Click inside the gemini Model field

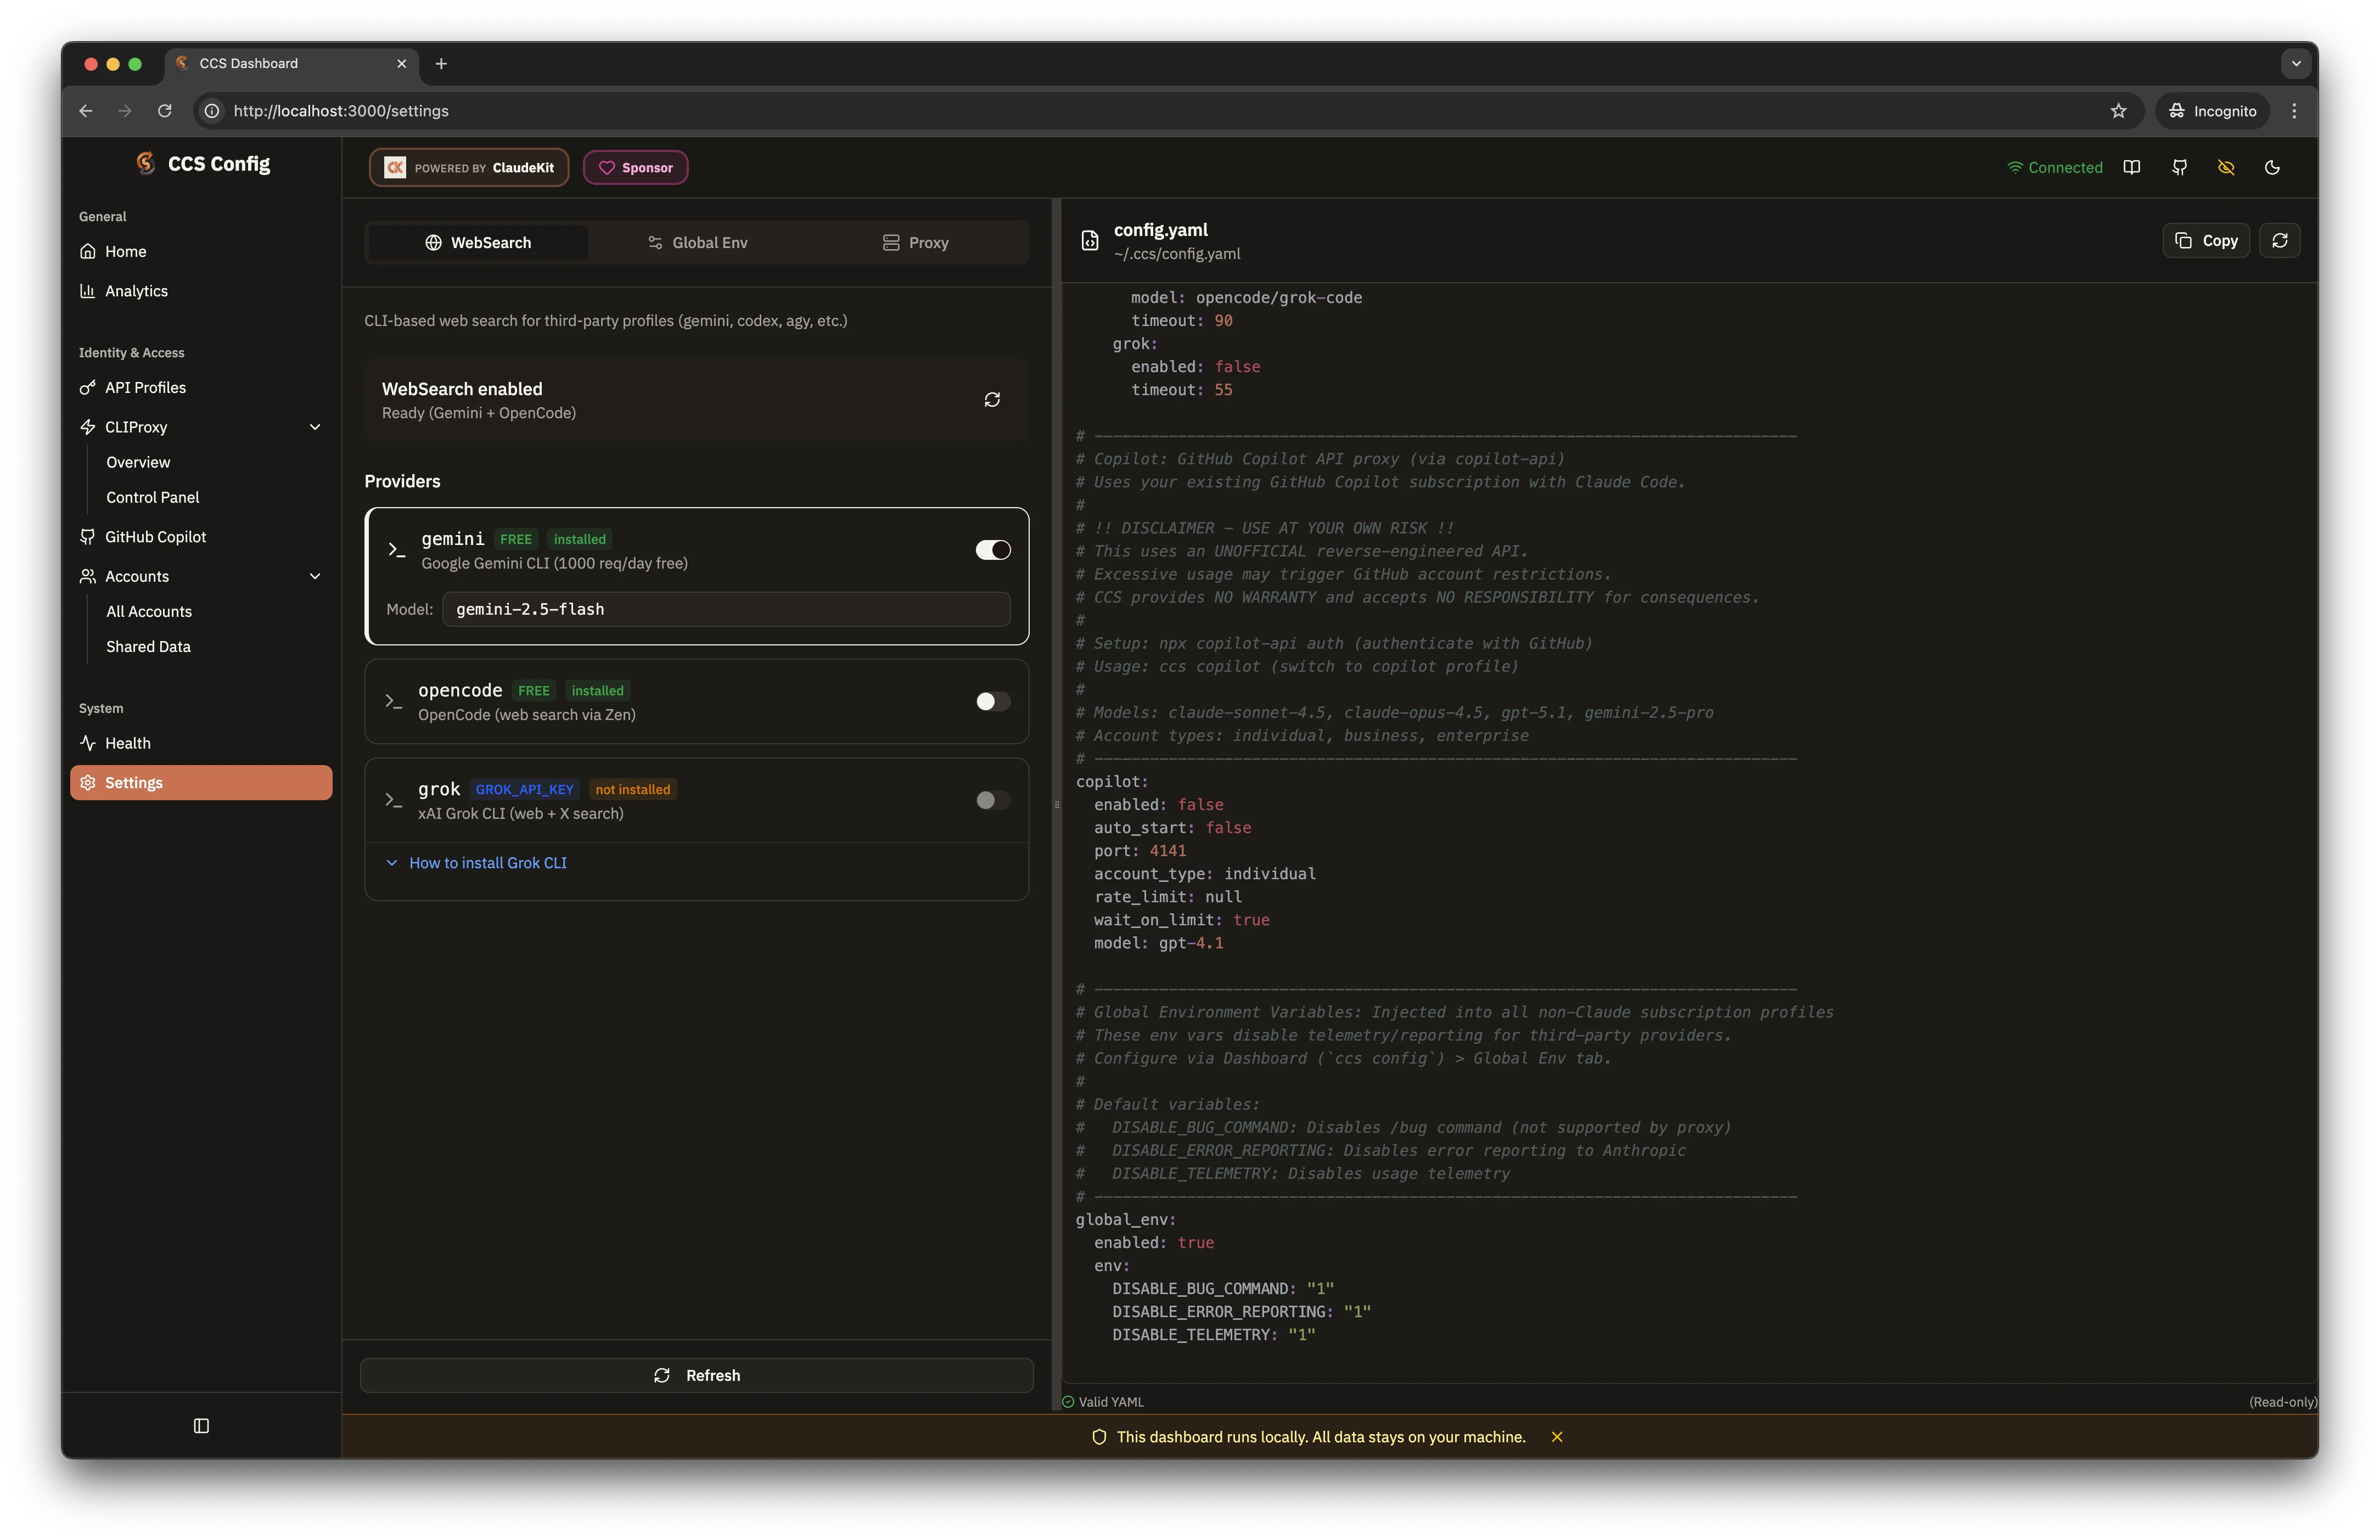725,609
